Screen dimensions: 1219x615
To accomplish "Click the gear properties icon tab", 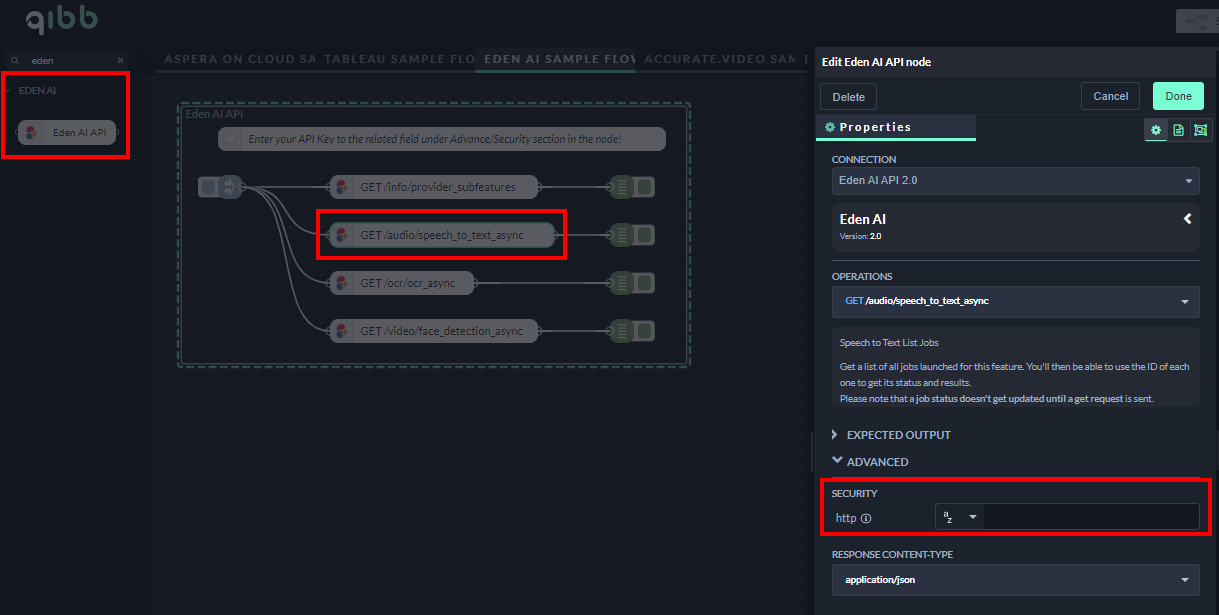I will coord(1156,130).
